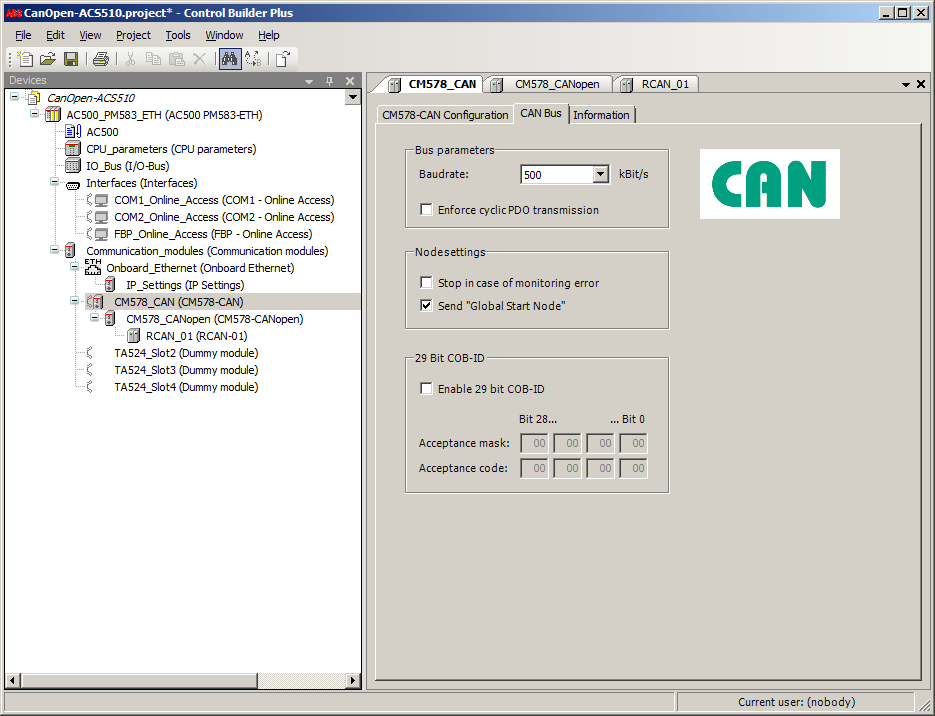Open the Baudrate dropdown list

point(600,175)
